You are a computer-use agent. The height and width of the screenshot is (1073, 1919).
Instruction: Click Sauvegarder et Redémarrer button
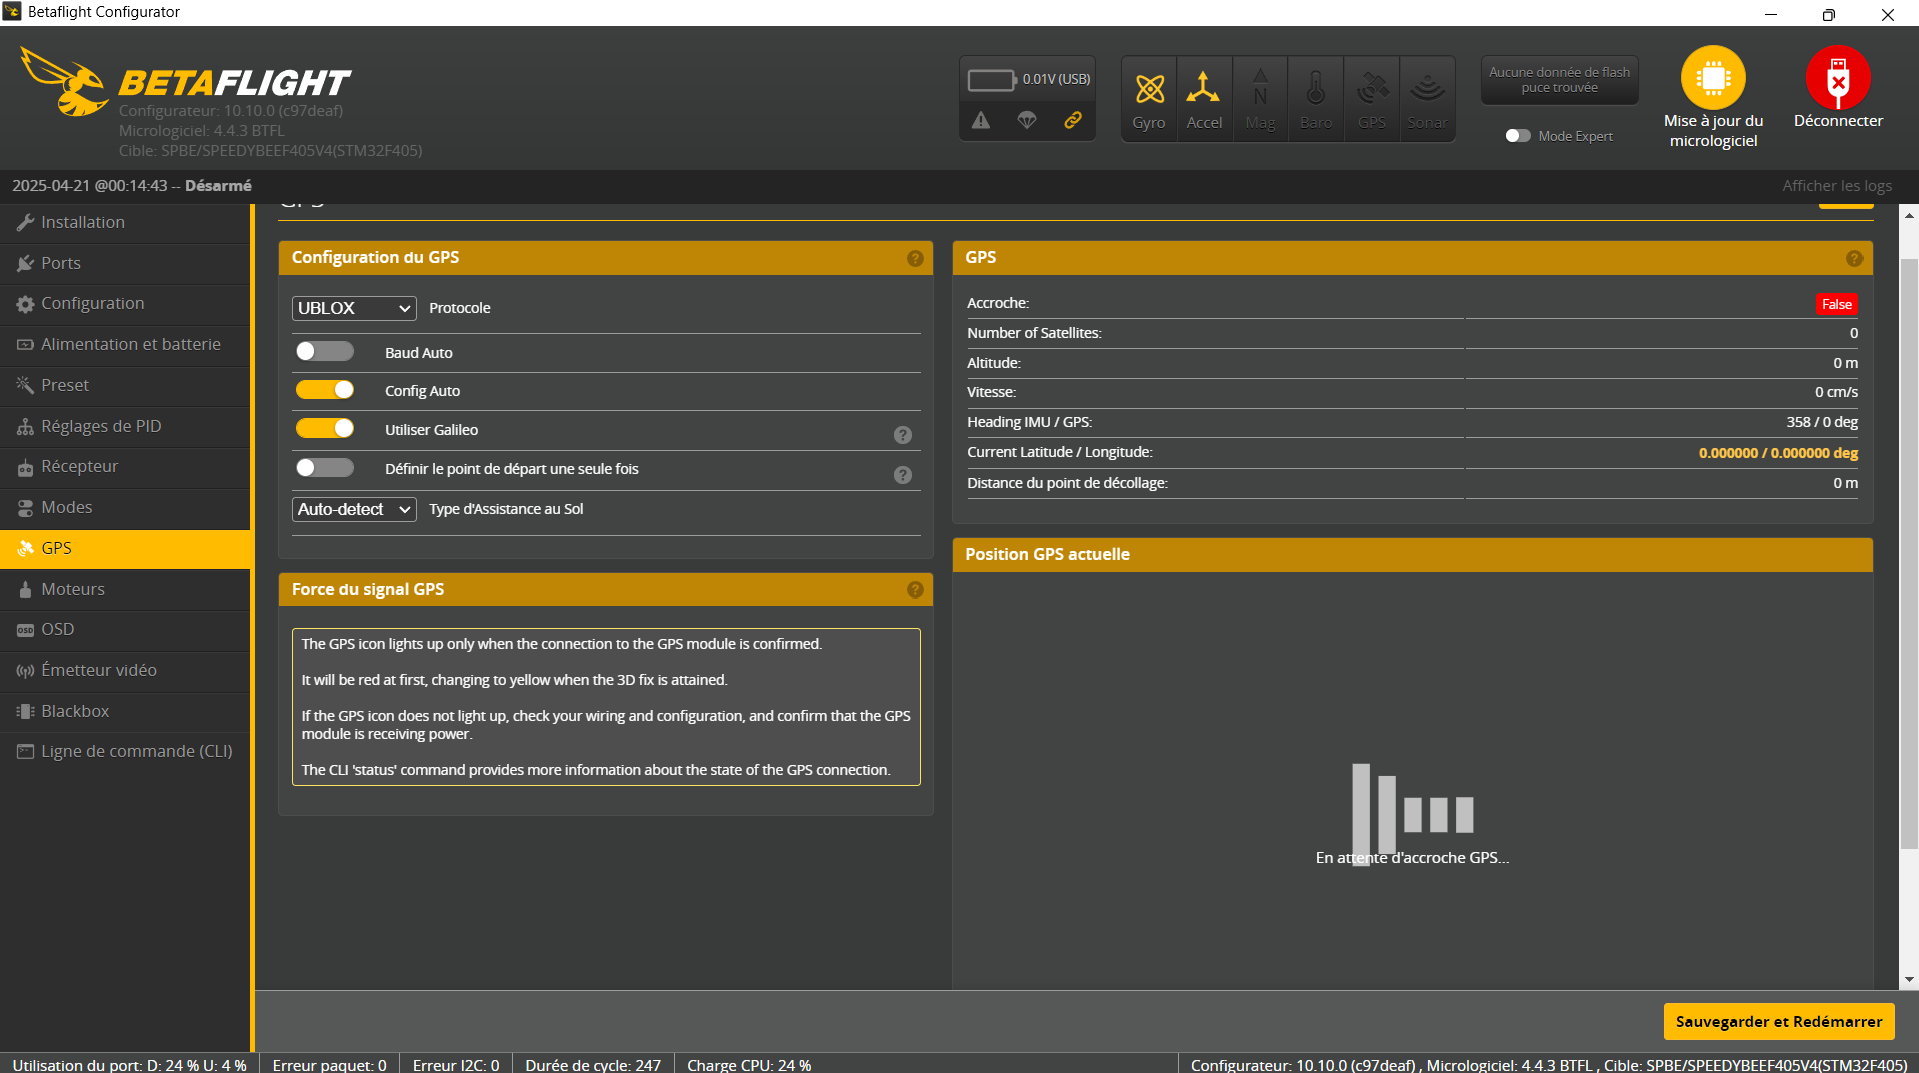[x=1778, y=1021]
